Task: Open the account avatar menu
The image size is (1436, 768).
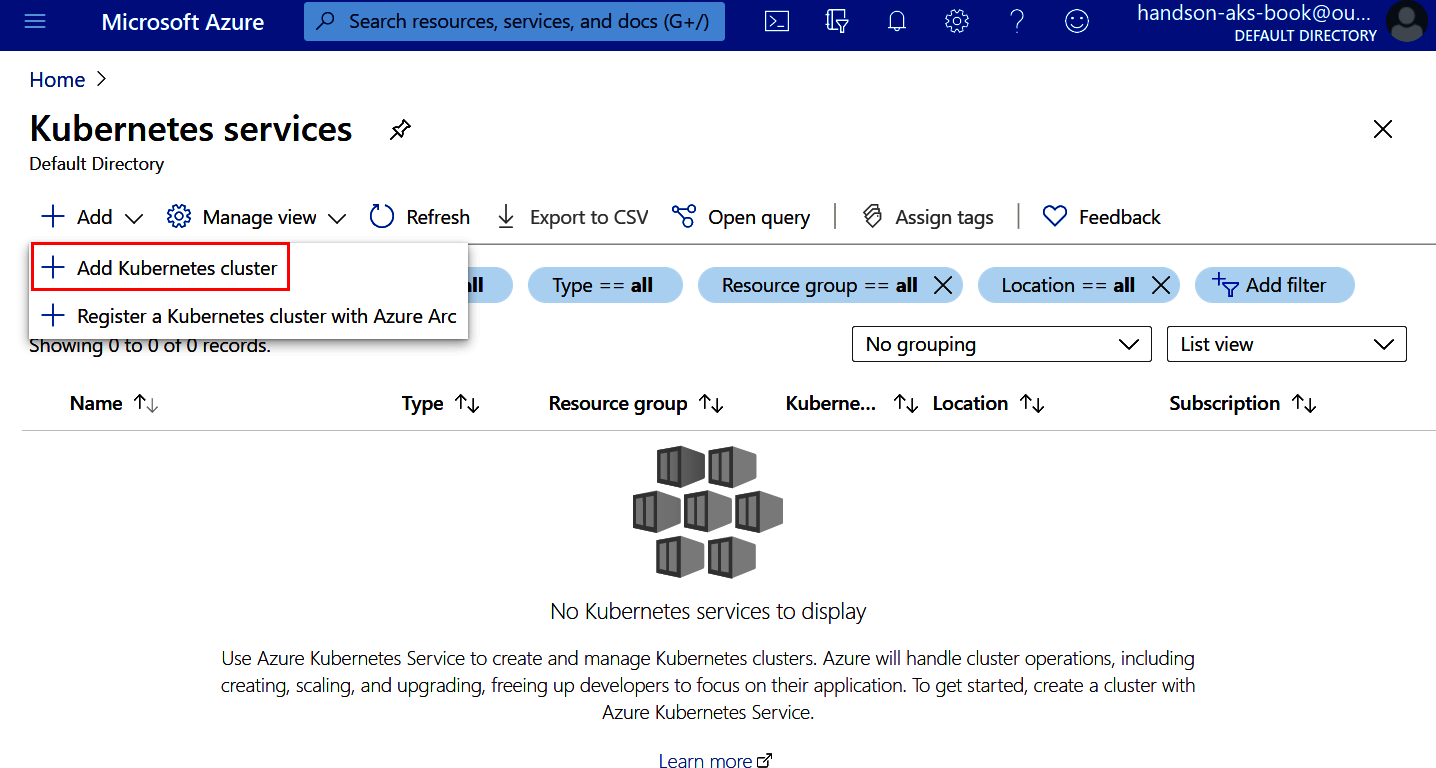Action: click(x=1407, y=22)
